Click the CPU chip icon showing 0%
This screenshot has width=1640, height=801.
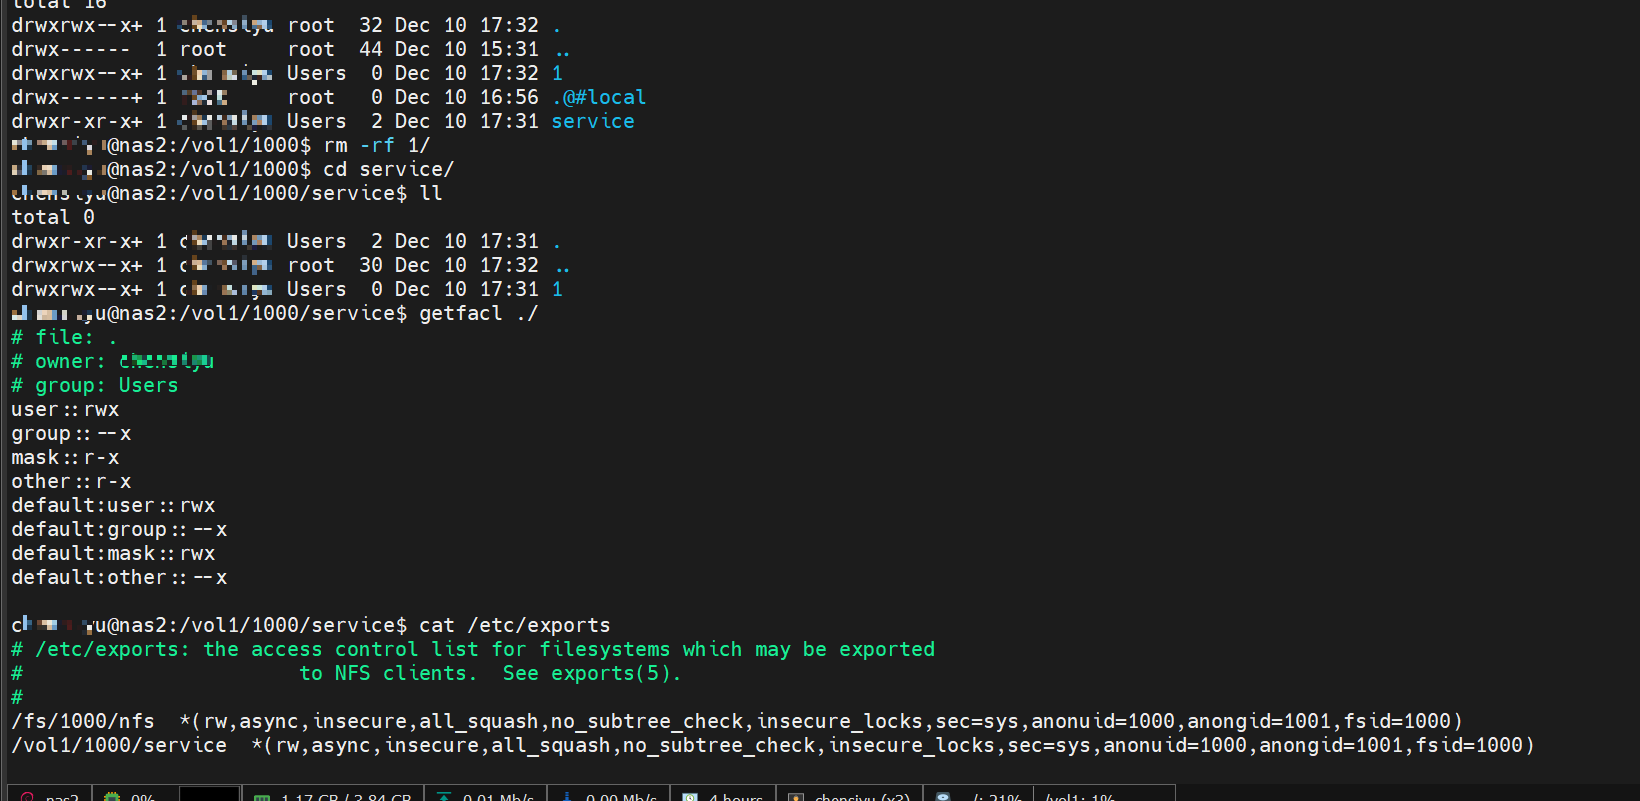(112, 797)
